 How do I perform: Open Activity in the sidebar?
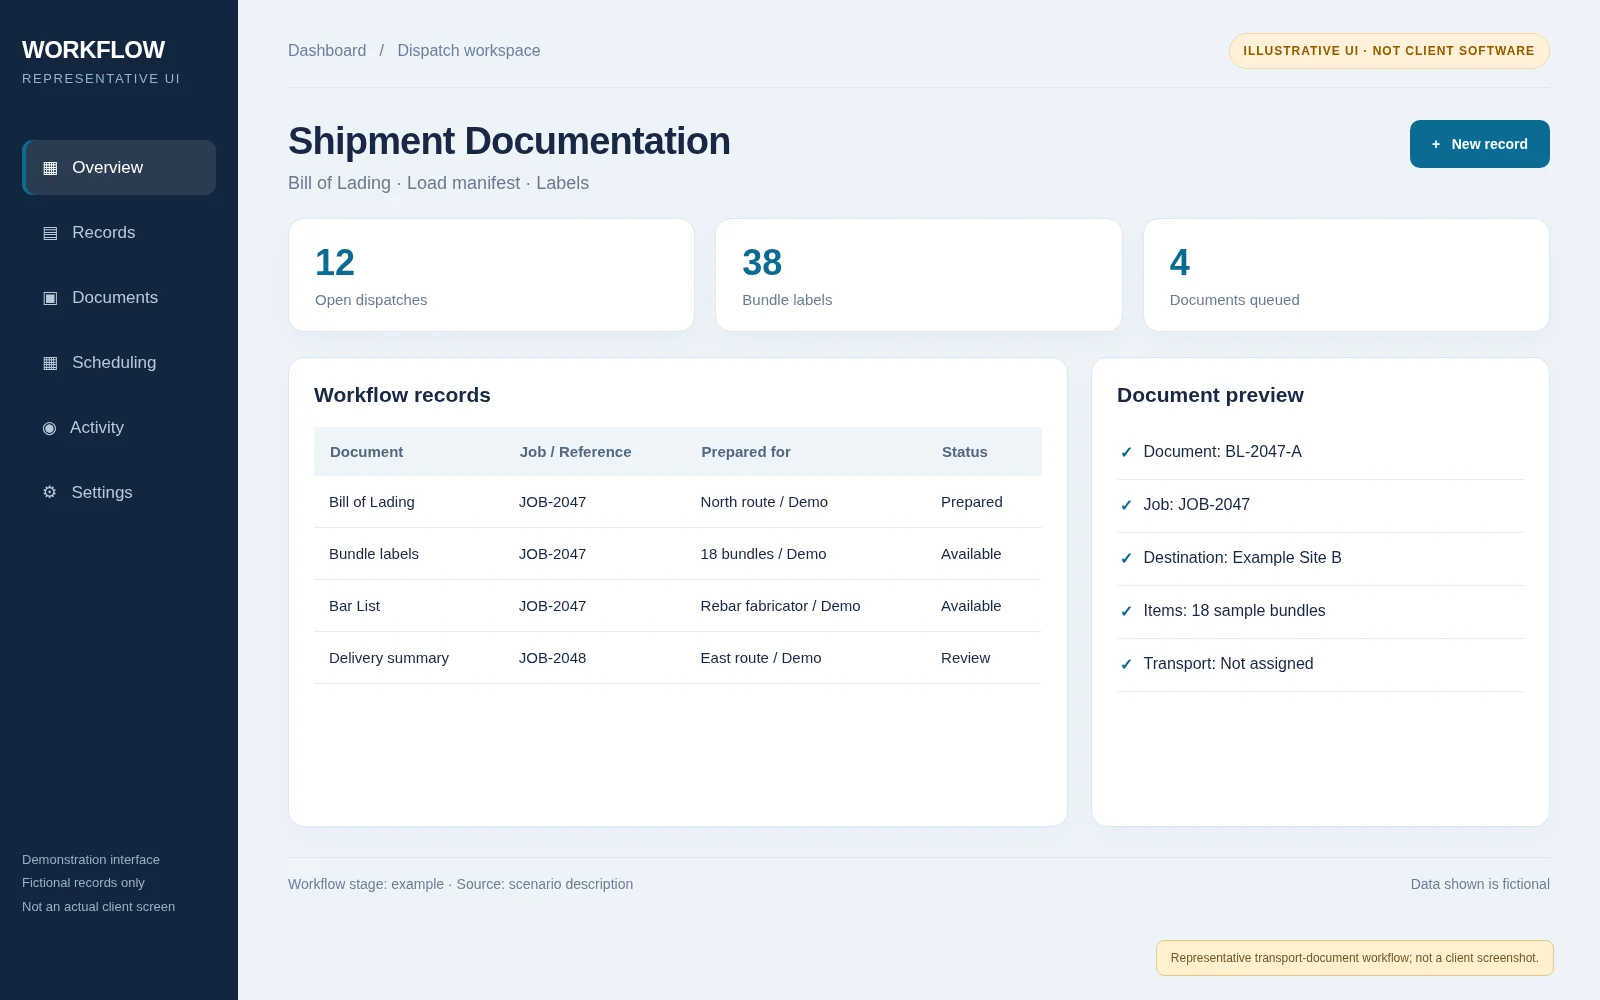[x=119, y=427]
